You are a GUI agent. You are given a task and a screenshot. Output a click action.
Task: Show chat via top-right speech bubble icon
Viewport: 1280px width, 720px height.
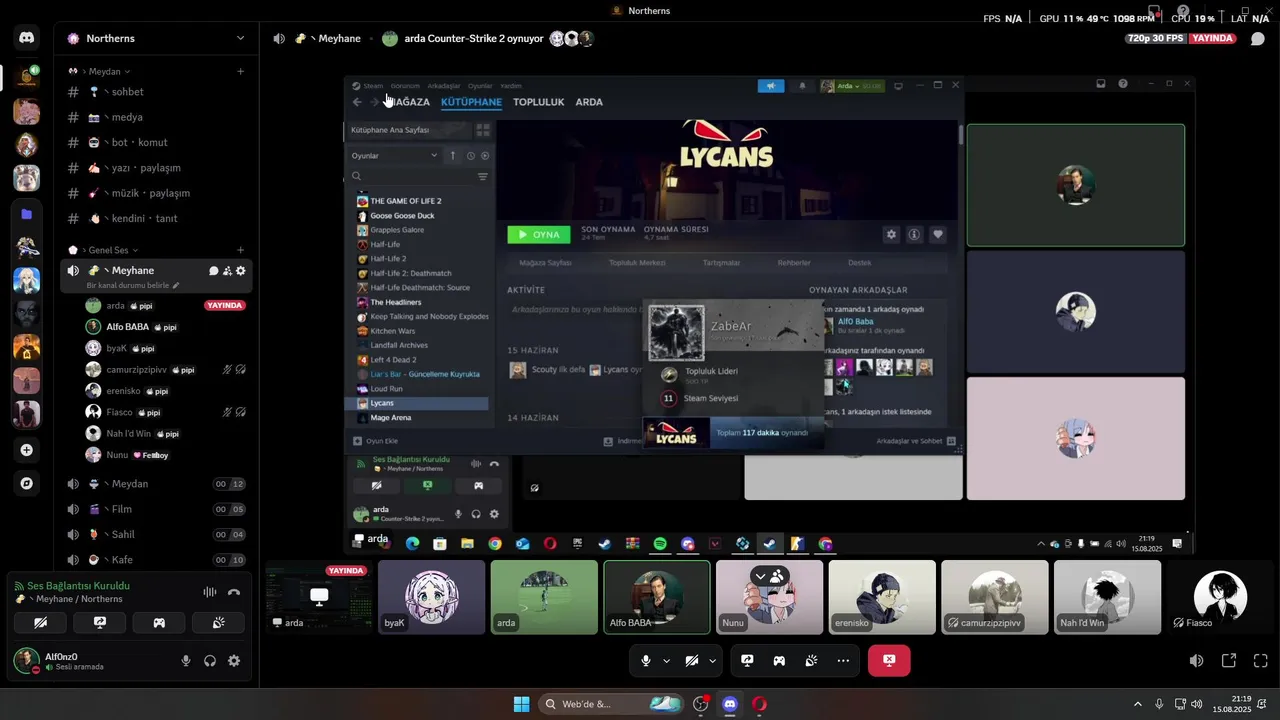tap(1258, 39)
